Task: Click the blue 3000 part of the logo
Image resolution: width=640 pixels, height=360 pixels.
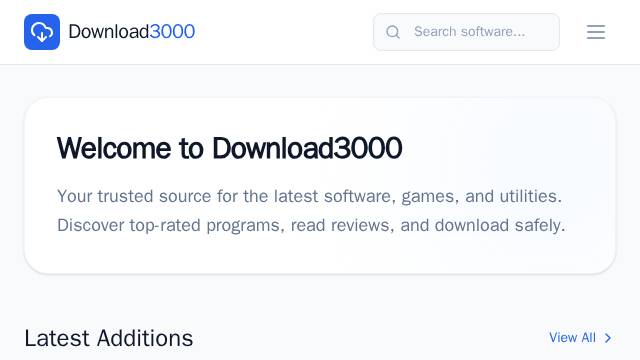Action: [x=172, y=32]
